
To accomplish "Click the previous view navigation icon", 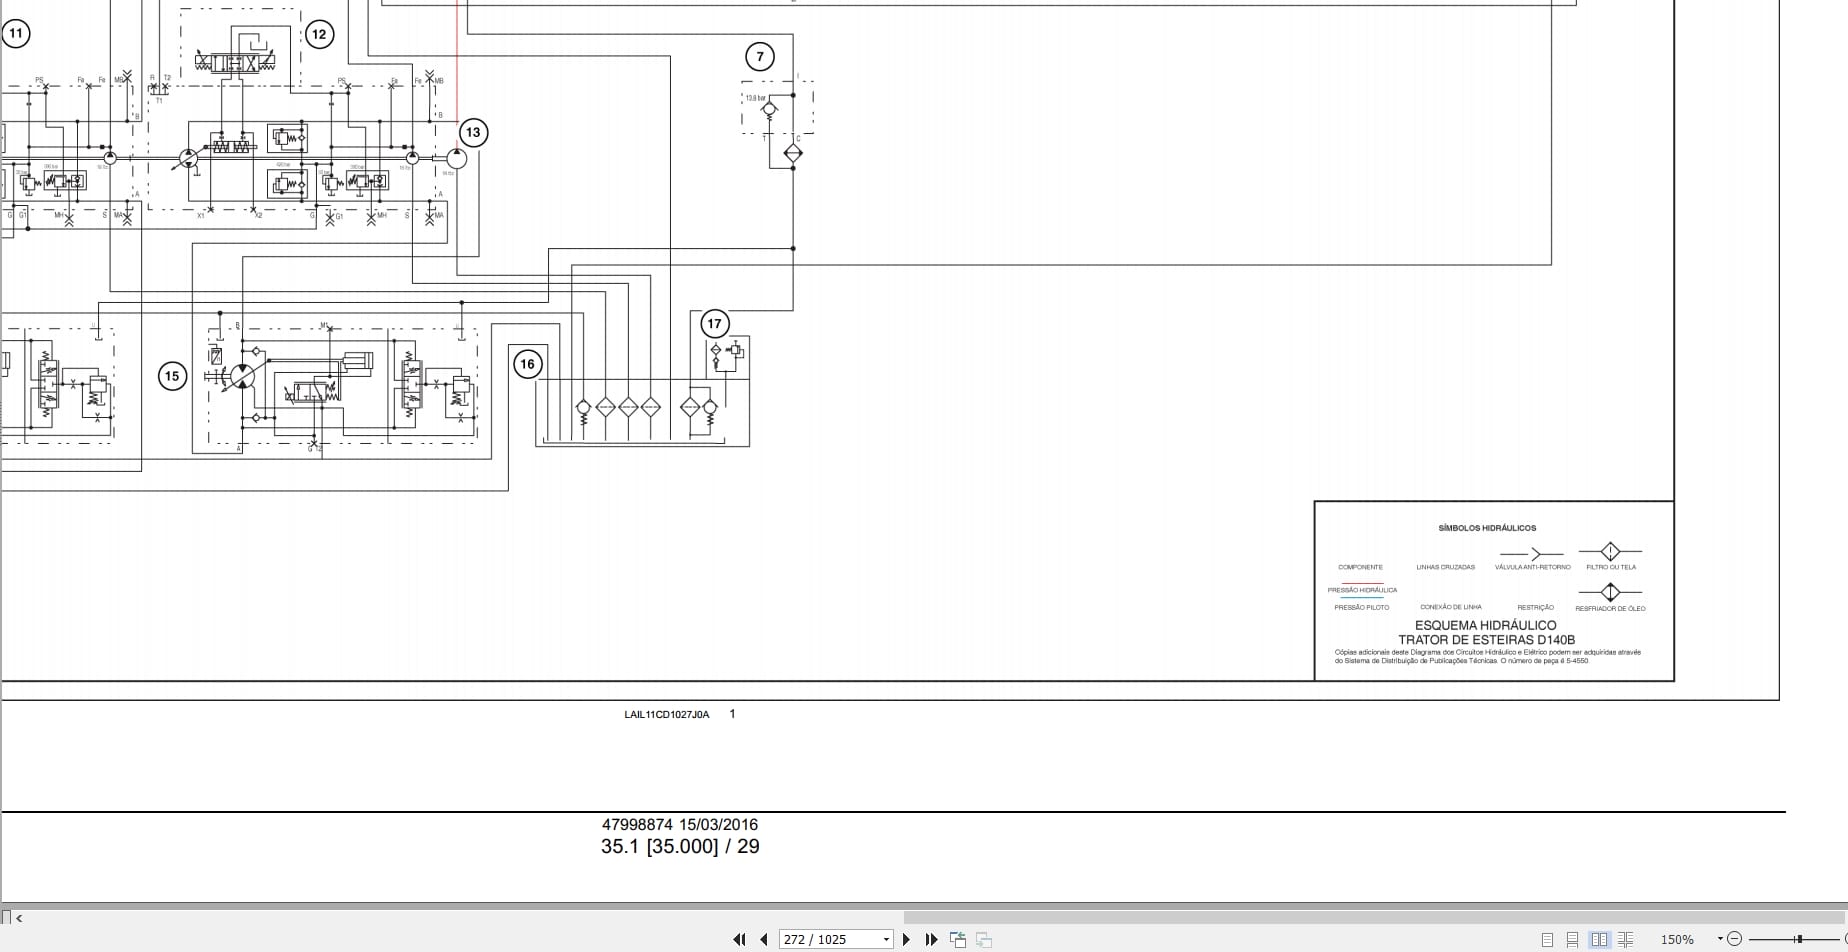I will 958,939.
